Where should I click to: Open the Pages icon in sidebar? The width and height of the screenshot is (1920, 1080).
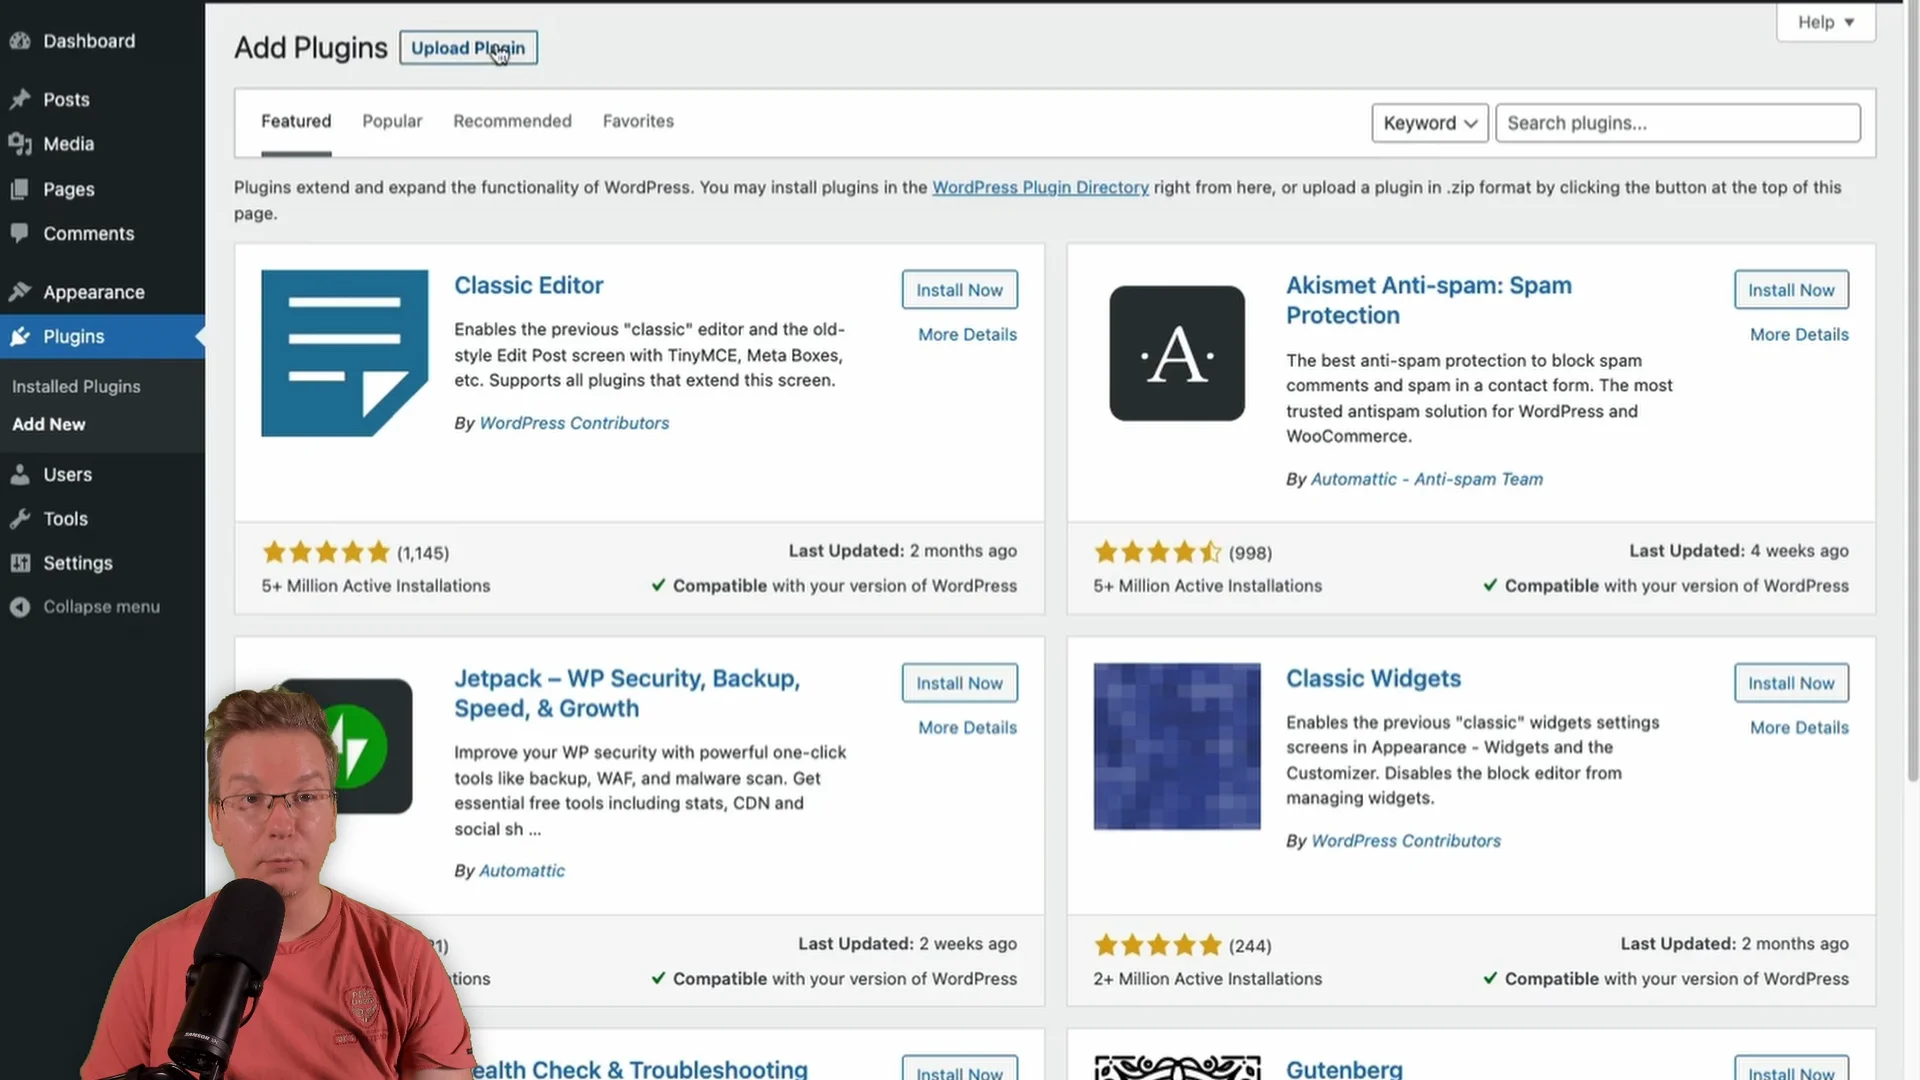[x=22, y=189]
